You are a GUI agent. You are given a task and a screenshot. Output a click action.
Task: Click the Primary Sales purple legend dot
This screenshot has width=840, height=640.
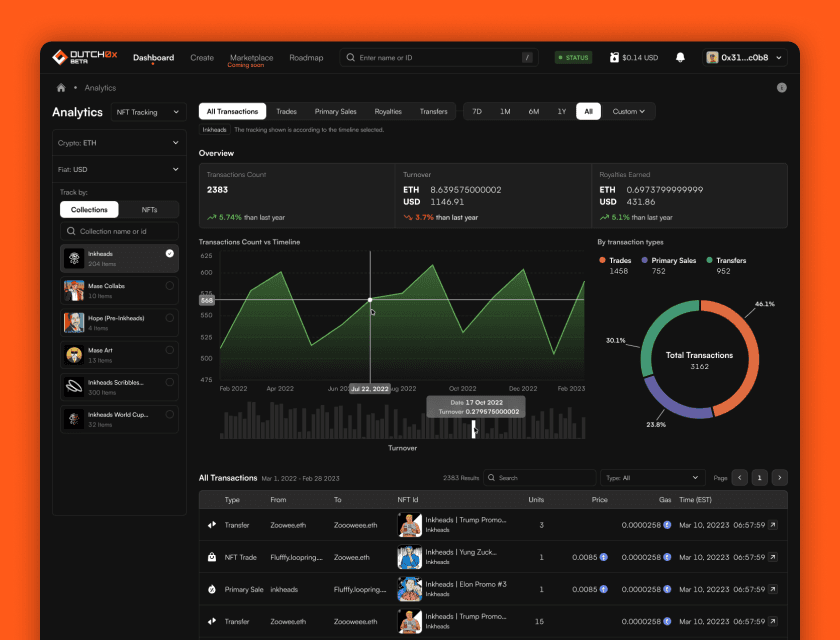click(644, 260)
